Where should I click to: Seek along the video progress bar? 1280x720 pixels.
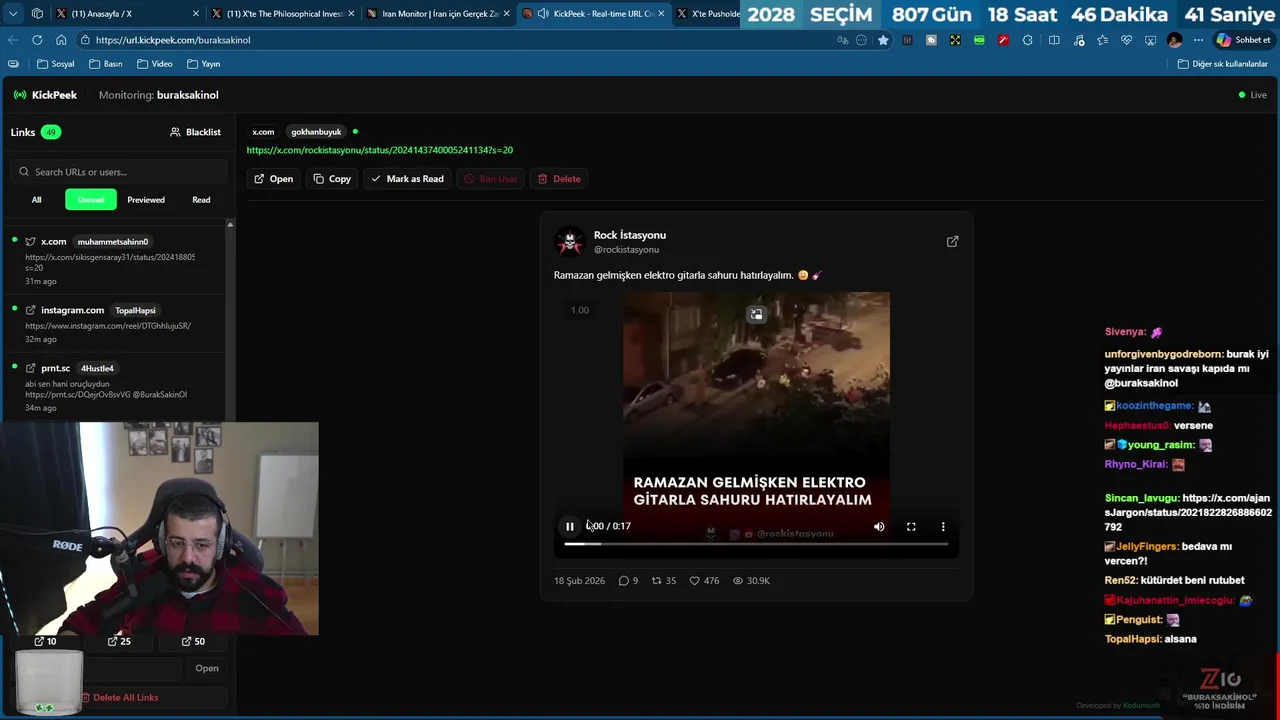756,544
